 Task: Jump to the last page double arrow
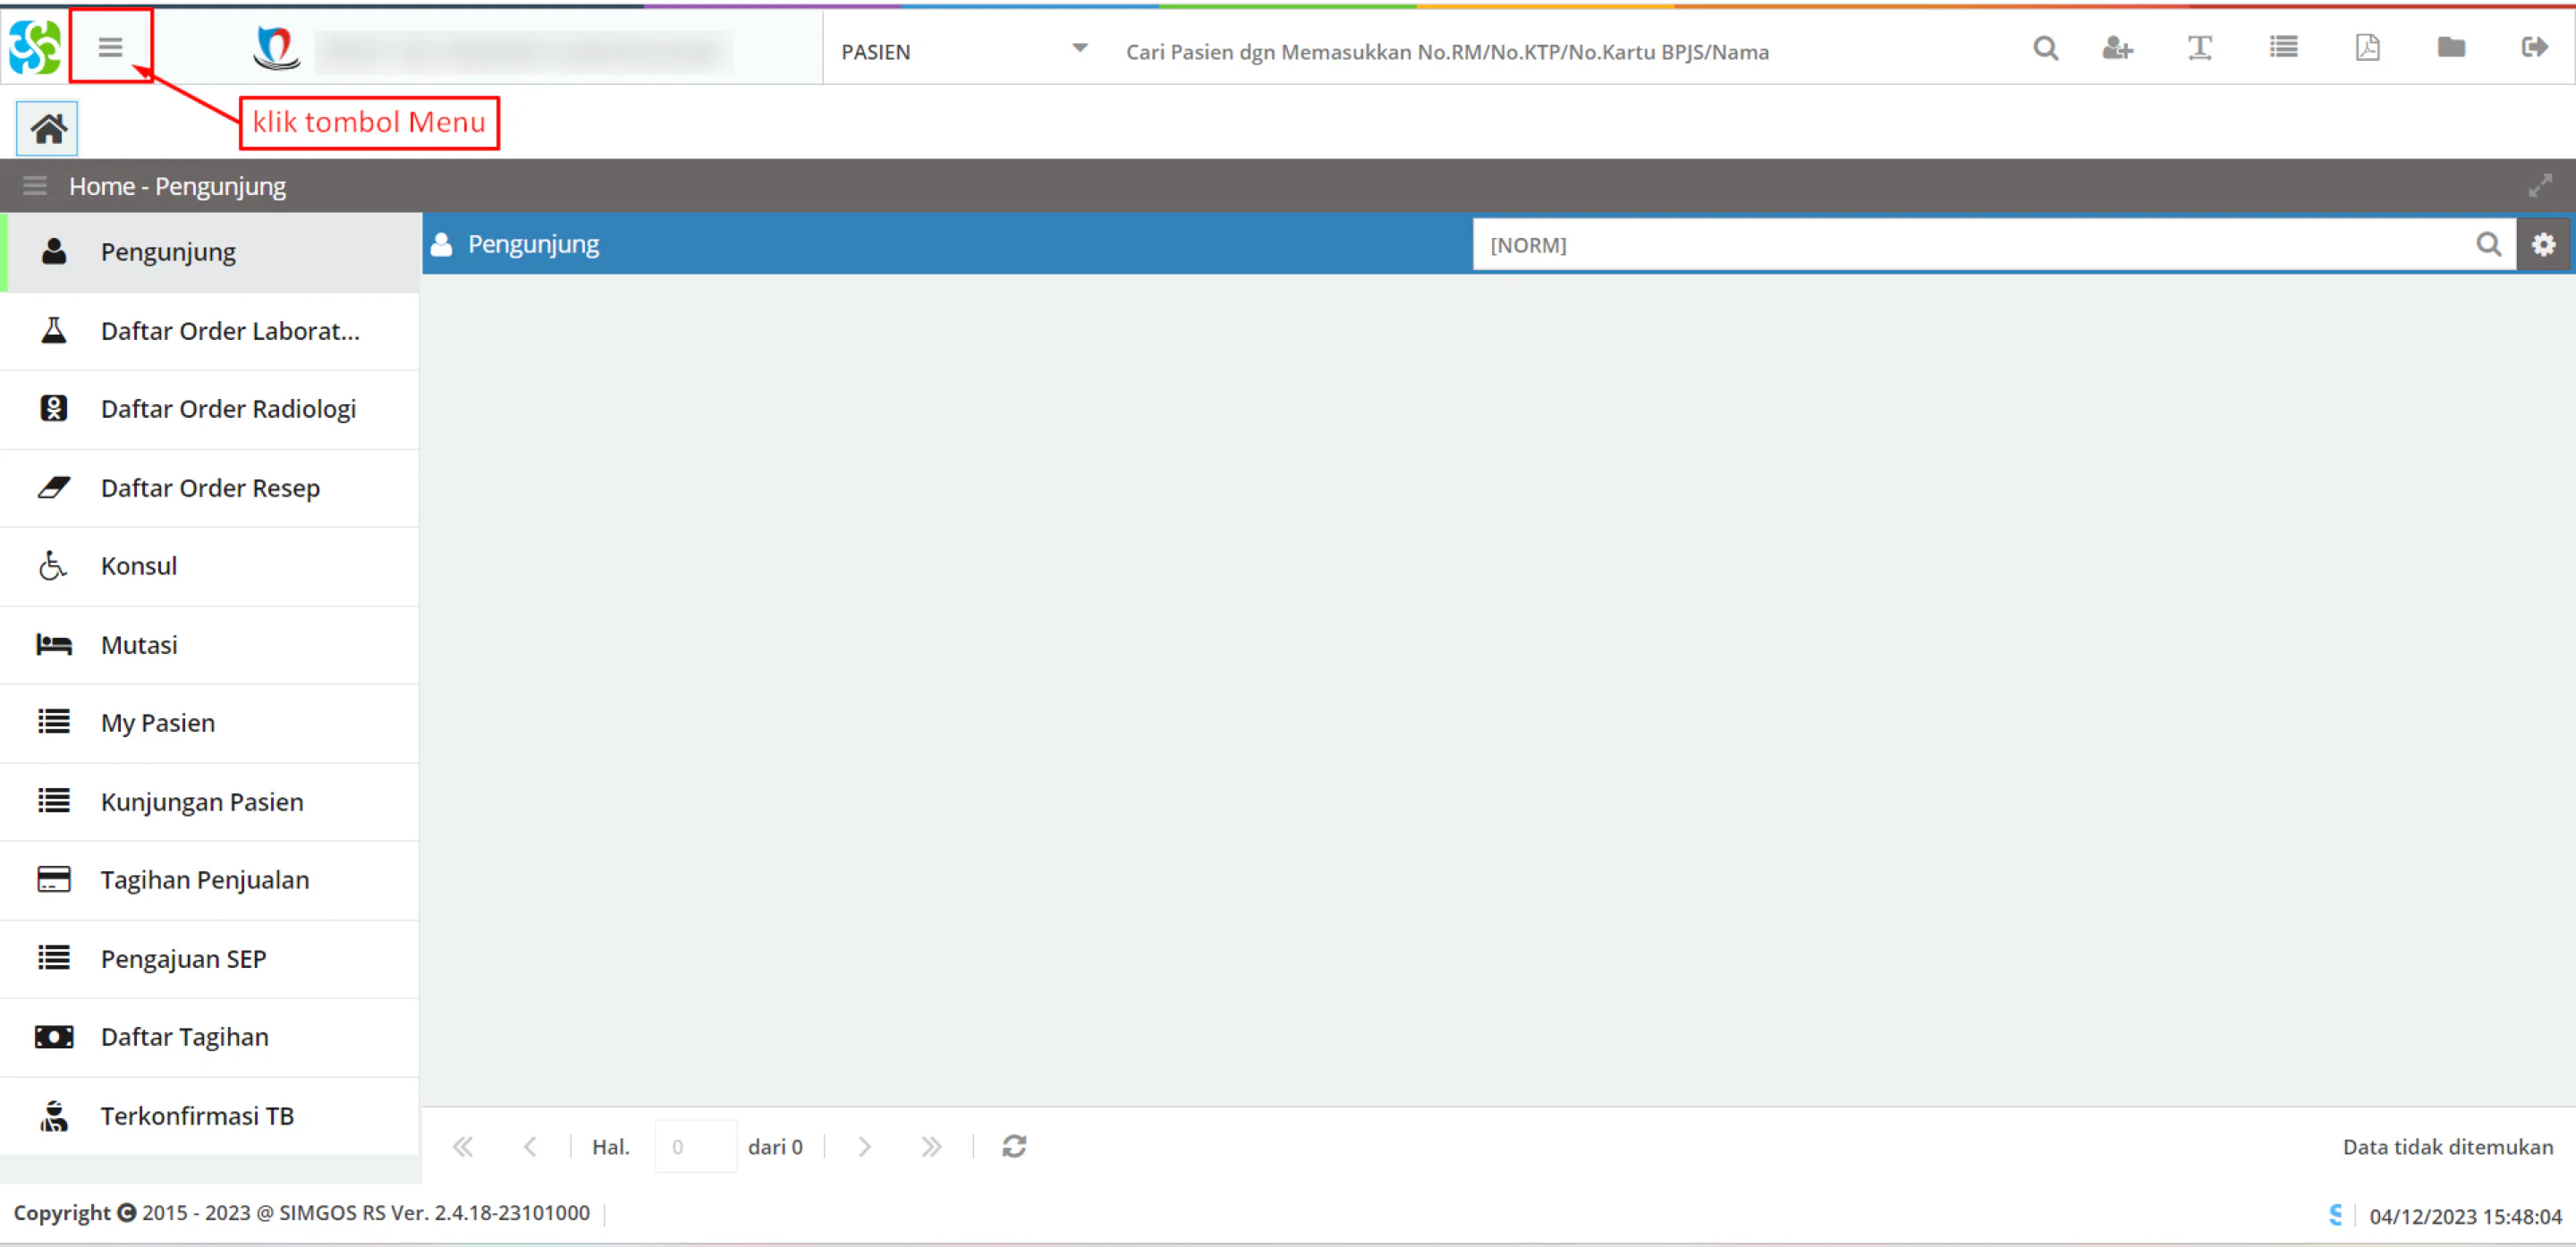931,1146
